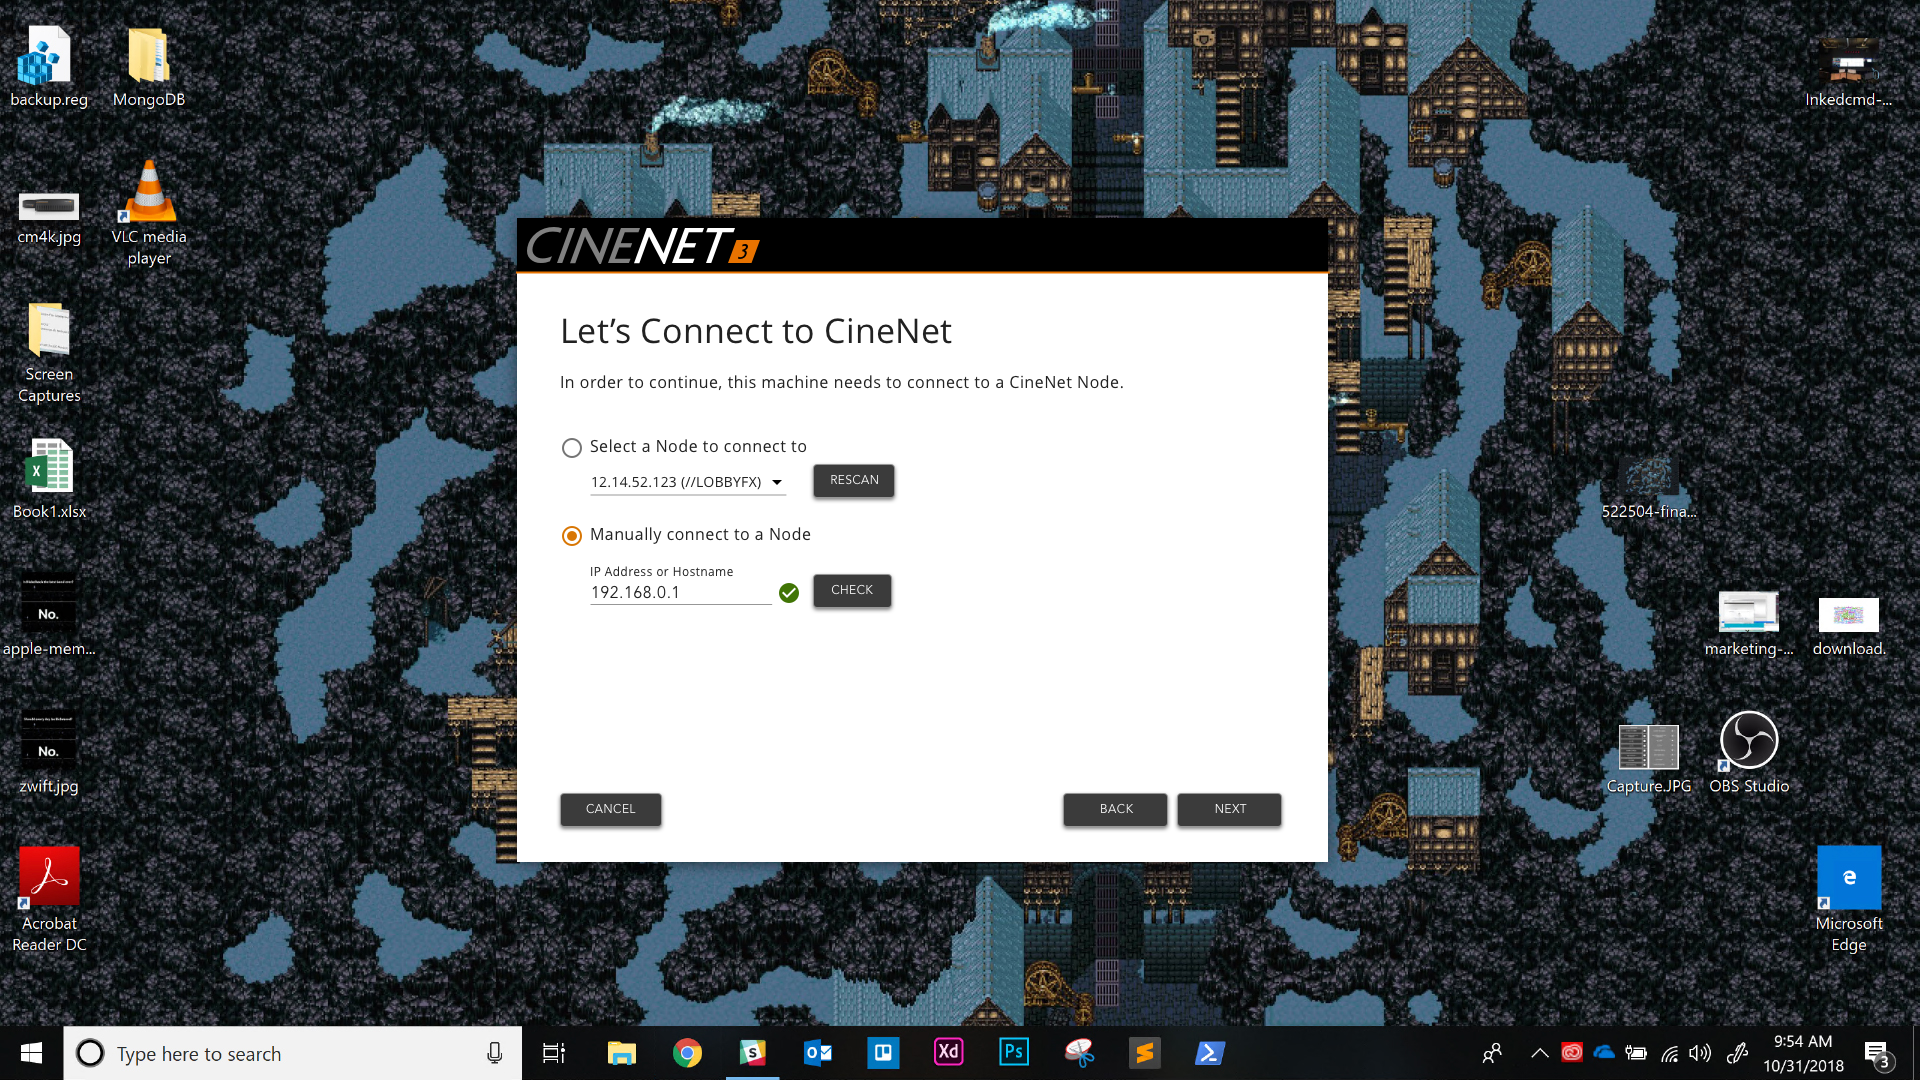Select download. desktop file
This screenshot has height=1080, width=1920.
pyautogui.click(x=1848, y=626)
